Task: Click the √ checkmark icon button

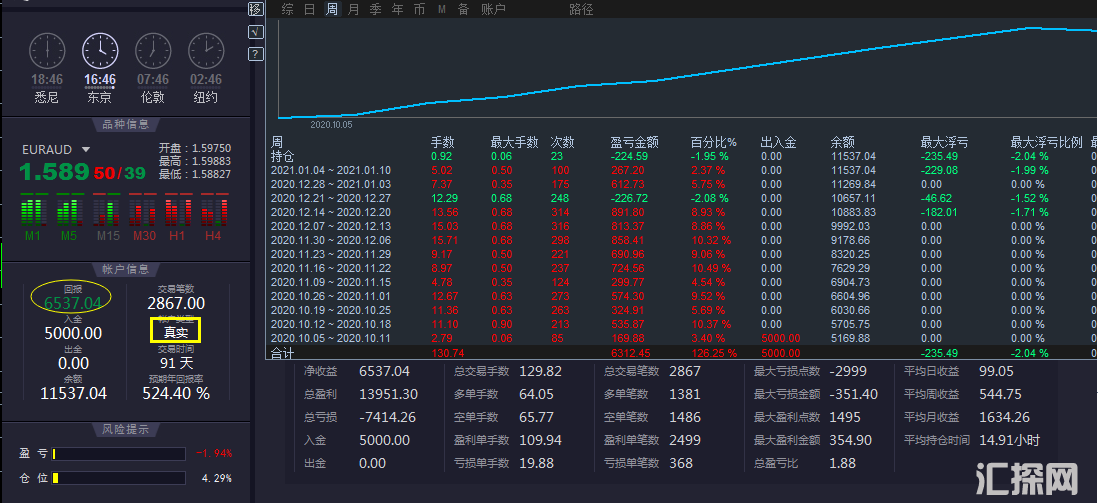Action: 255,31
